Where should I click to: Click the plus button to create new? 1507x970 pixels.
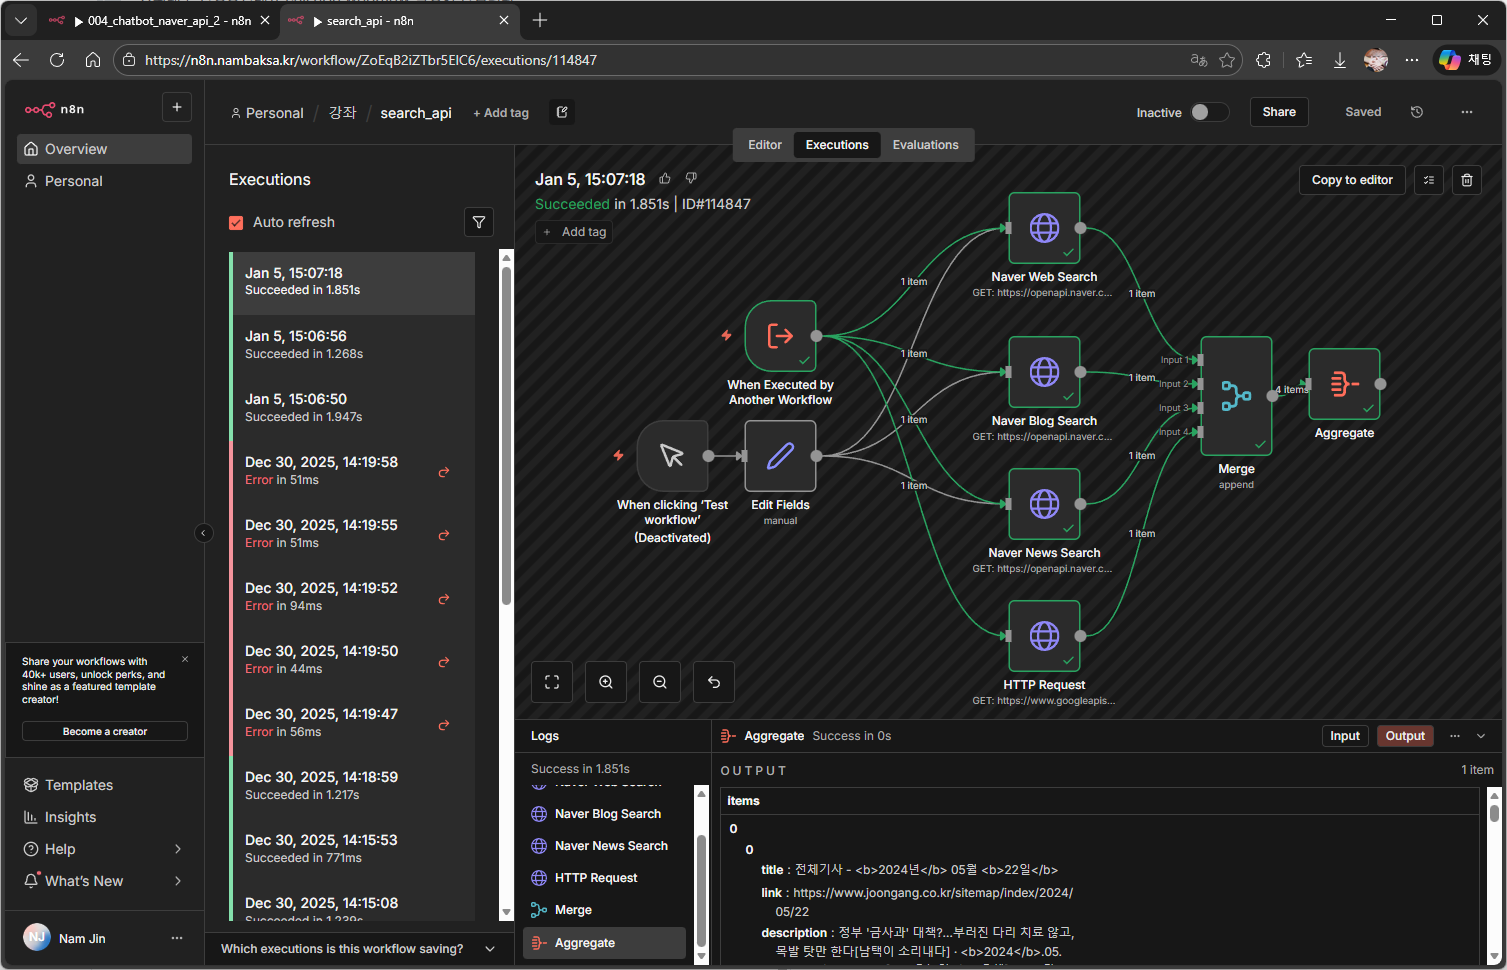[177, 107]
